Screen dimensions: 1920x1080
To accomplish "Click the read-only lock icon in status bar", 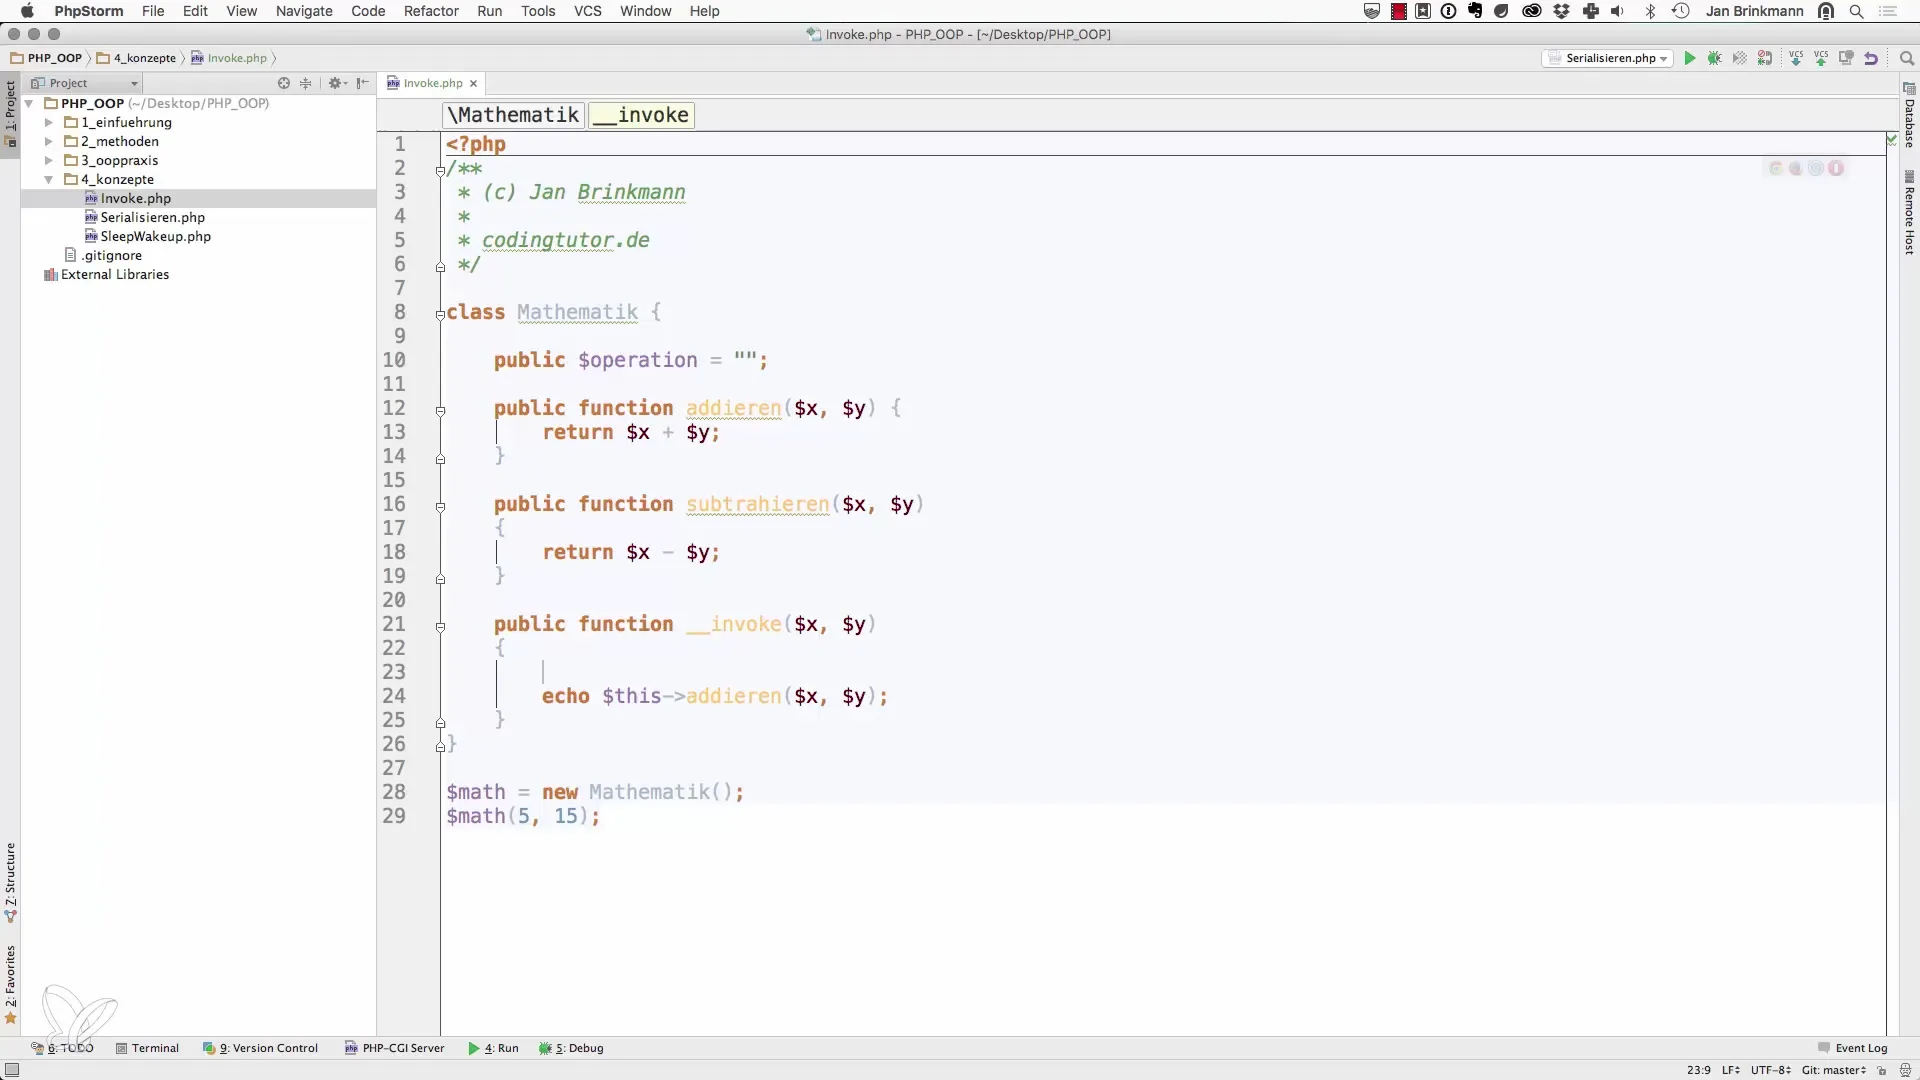I will click(x=1881, y=1070).
